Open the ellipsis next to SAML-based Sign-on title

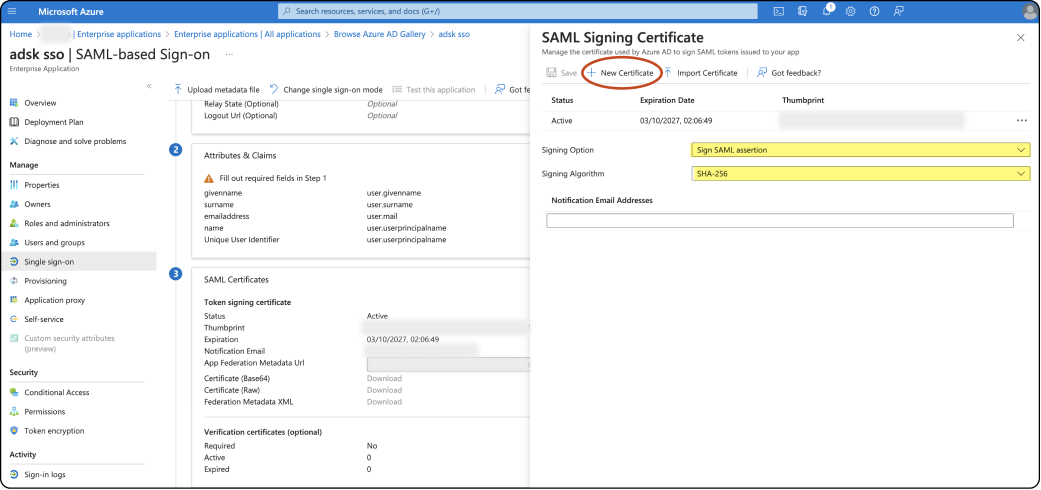230,54
